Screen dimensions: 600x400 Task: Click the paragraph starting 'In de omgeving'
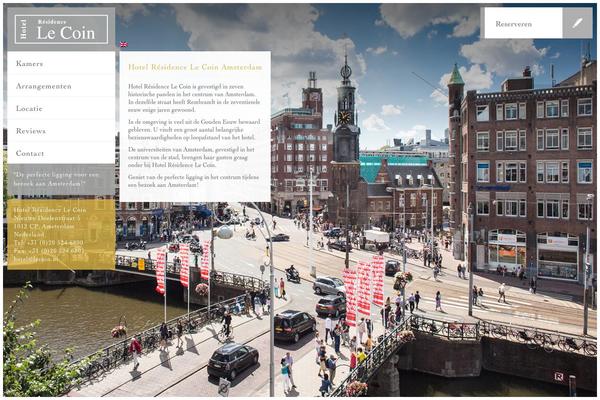tap(194, 128)
